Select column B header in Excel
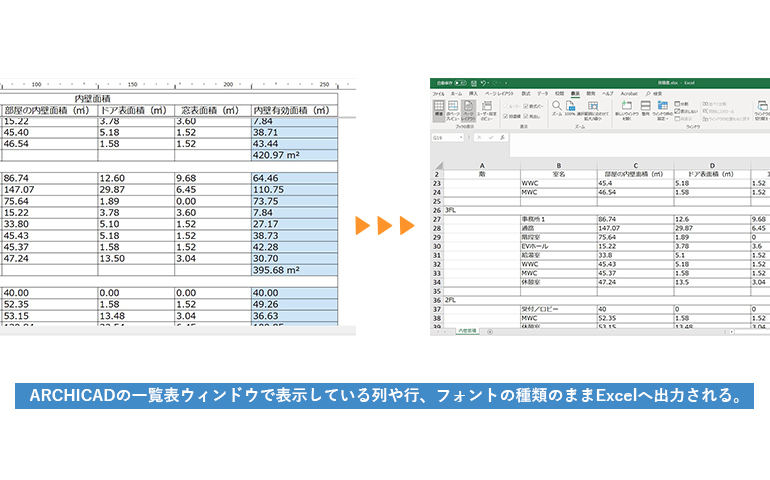This screenshot has width=770, height=480. (x=559, y=166)
